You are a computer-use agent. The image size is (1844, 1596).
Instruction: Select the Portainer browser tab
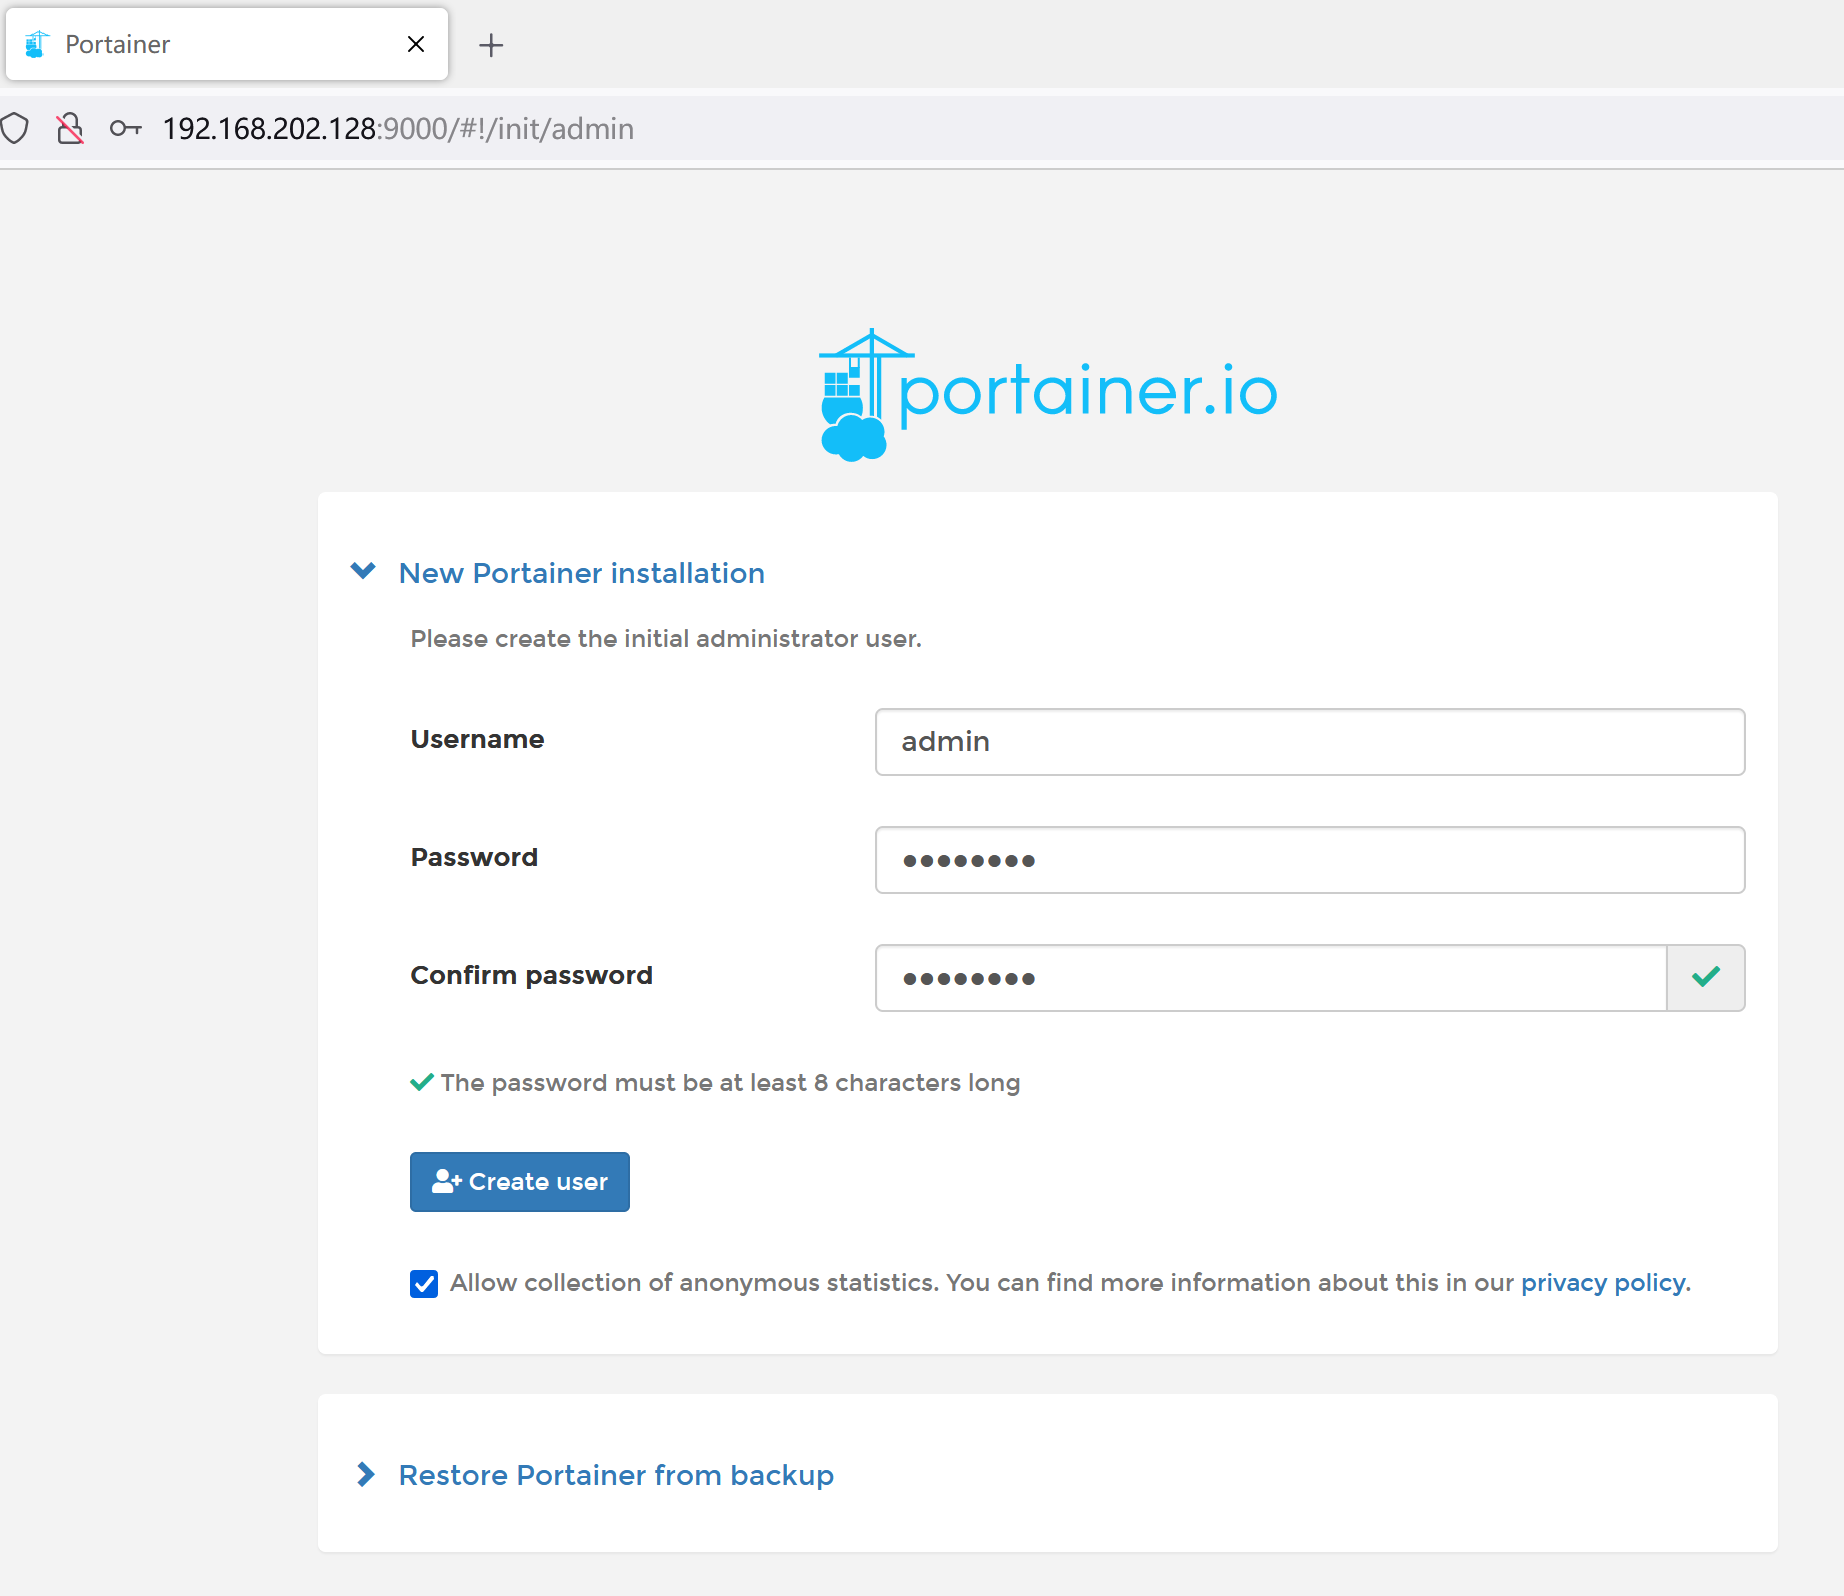pos(227,44)
